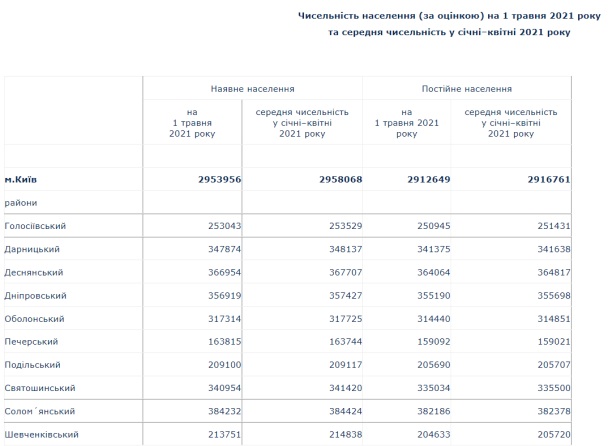Click the 'Солом´янський' district name

pos(40,411)
